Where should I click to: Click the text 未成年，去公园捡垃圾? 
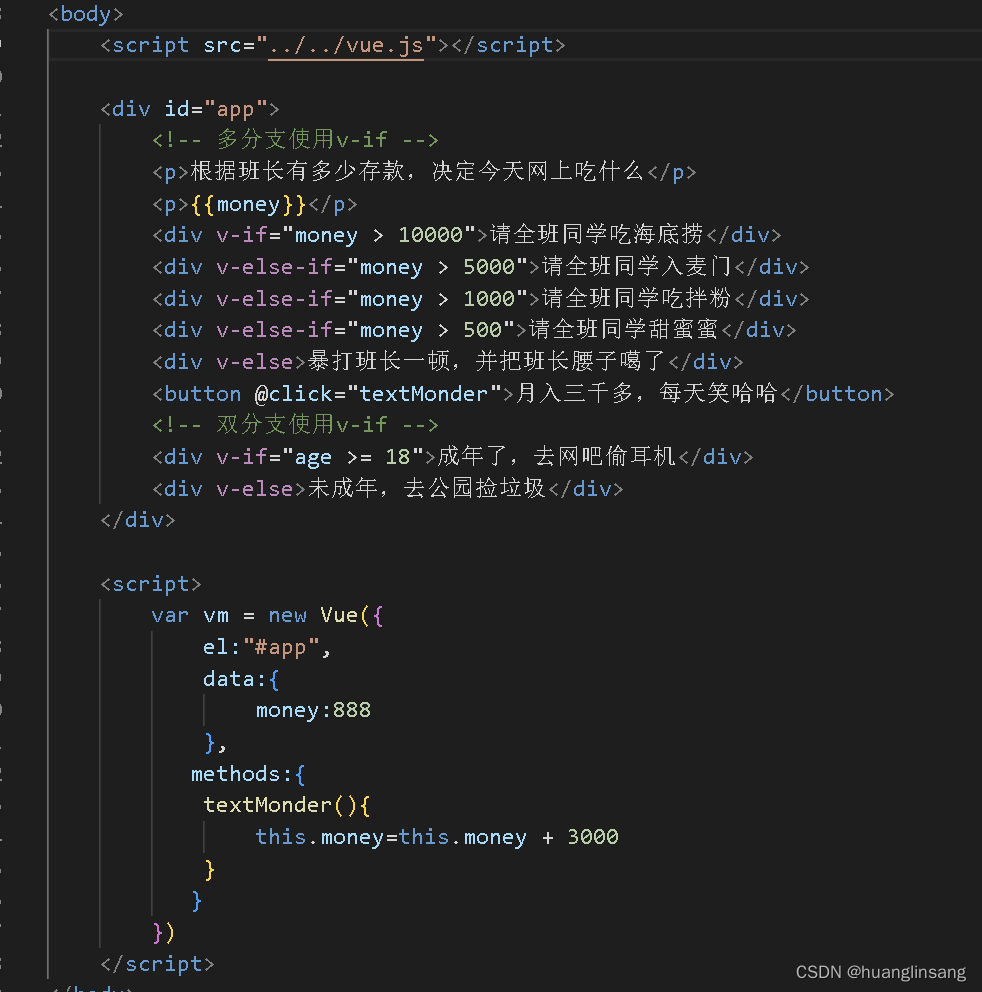click(x=426, y=488)
